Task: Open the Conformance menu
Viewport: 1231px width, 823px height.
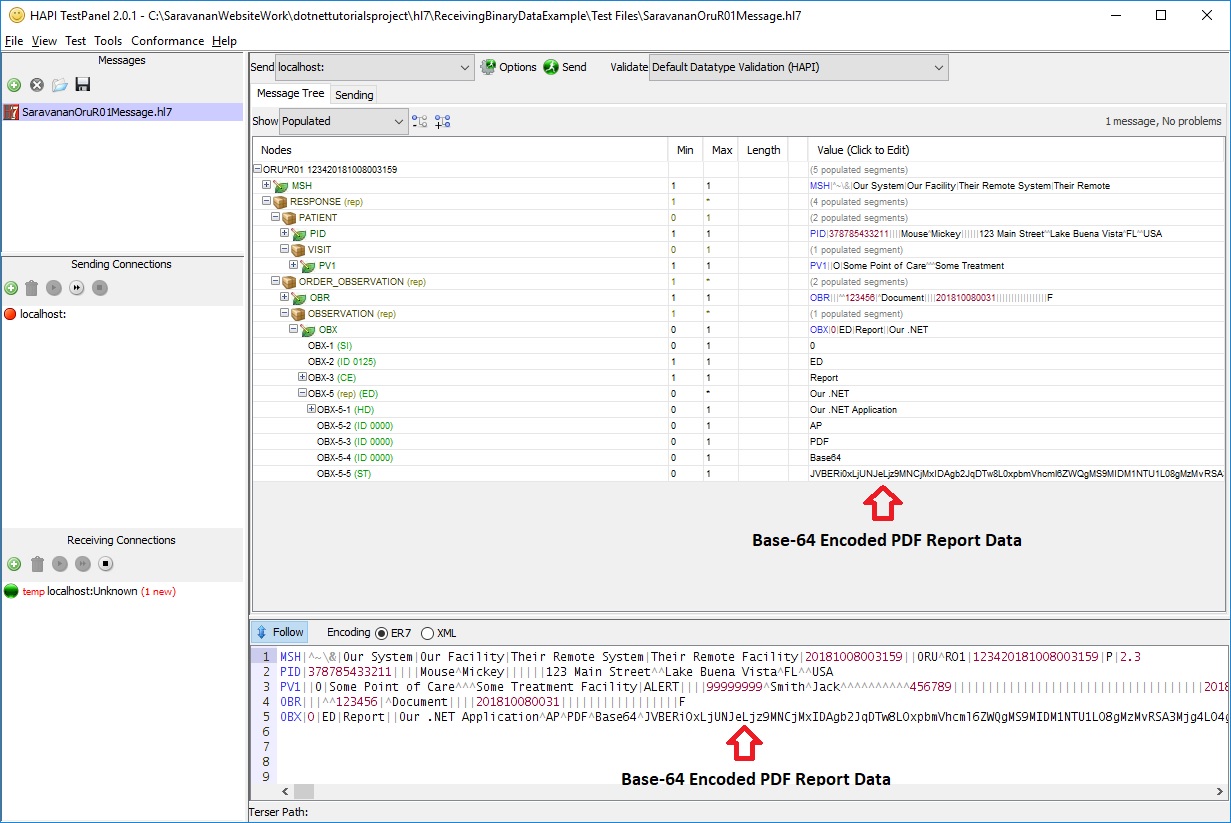Action: tap(167, 41)
